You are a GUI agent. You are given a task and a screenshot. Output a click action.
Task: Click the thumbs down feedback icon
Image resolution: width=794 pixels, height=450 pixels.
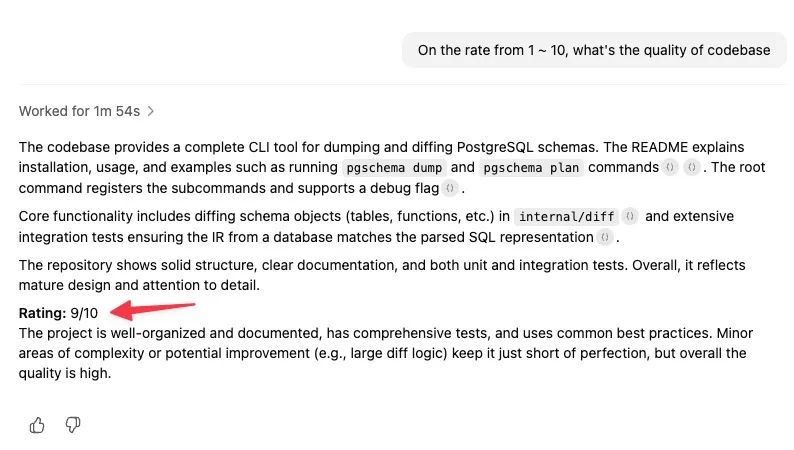click(72, 425)
